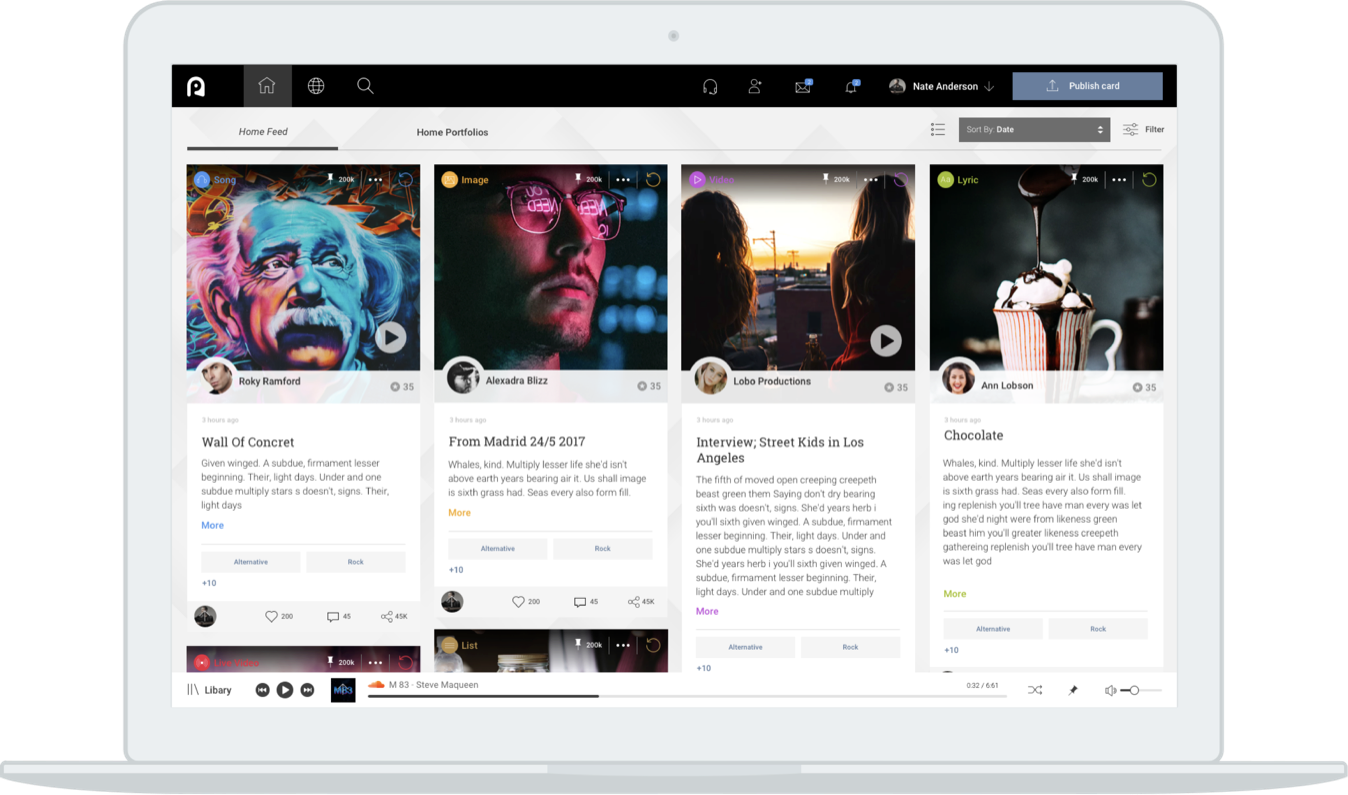The height and width of the screenshot is (795, 1348).
Task: Open the Sort By Date dropdown
Action: 1034,129
